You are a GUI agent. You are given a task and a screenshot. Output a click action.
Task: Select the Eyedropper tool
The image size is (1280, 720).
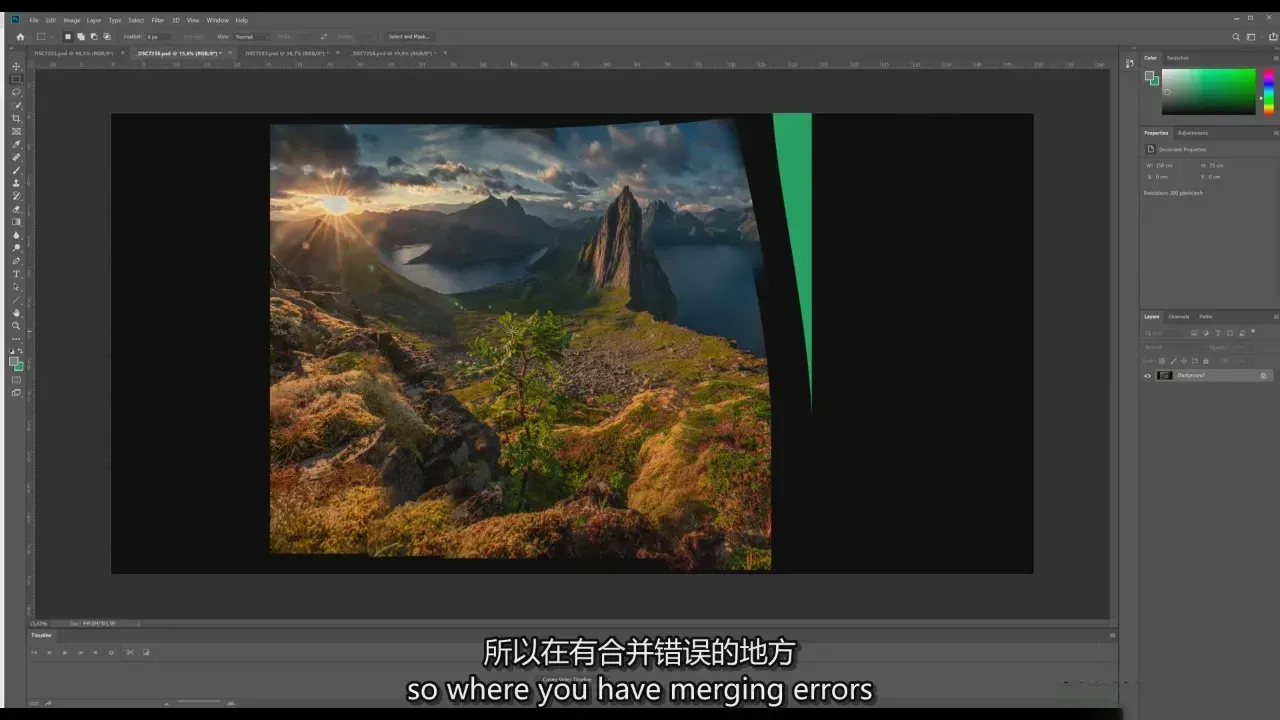coord(16,144)
